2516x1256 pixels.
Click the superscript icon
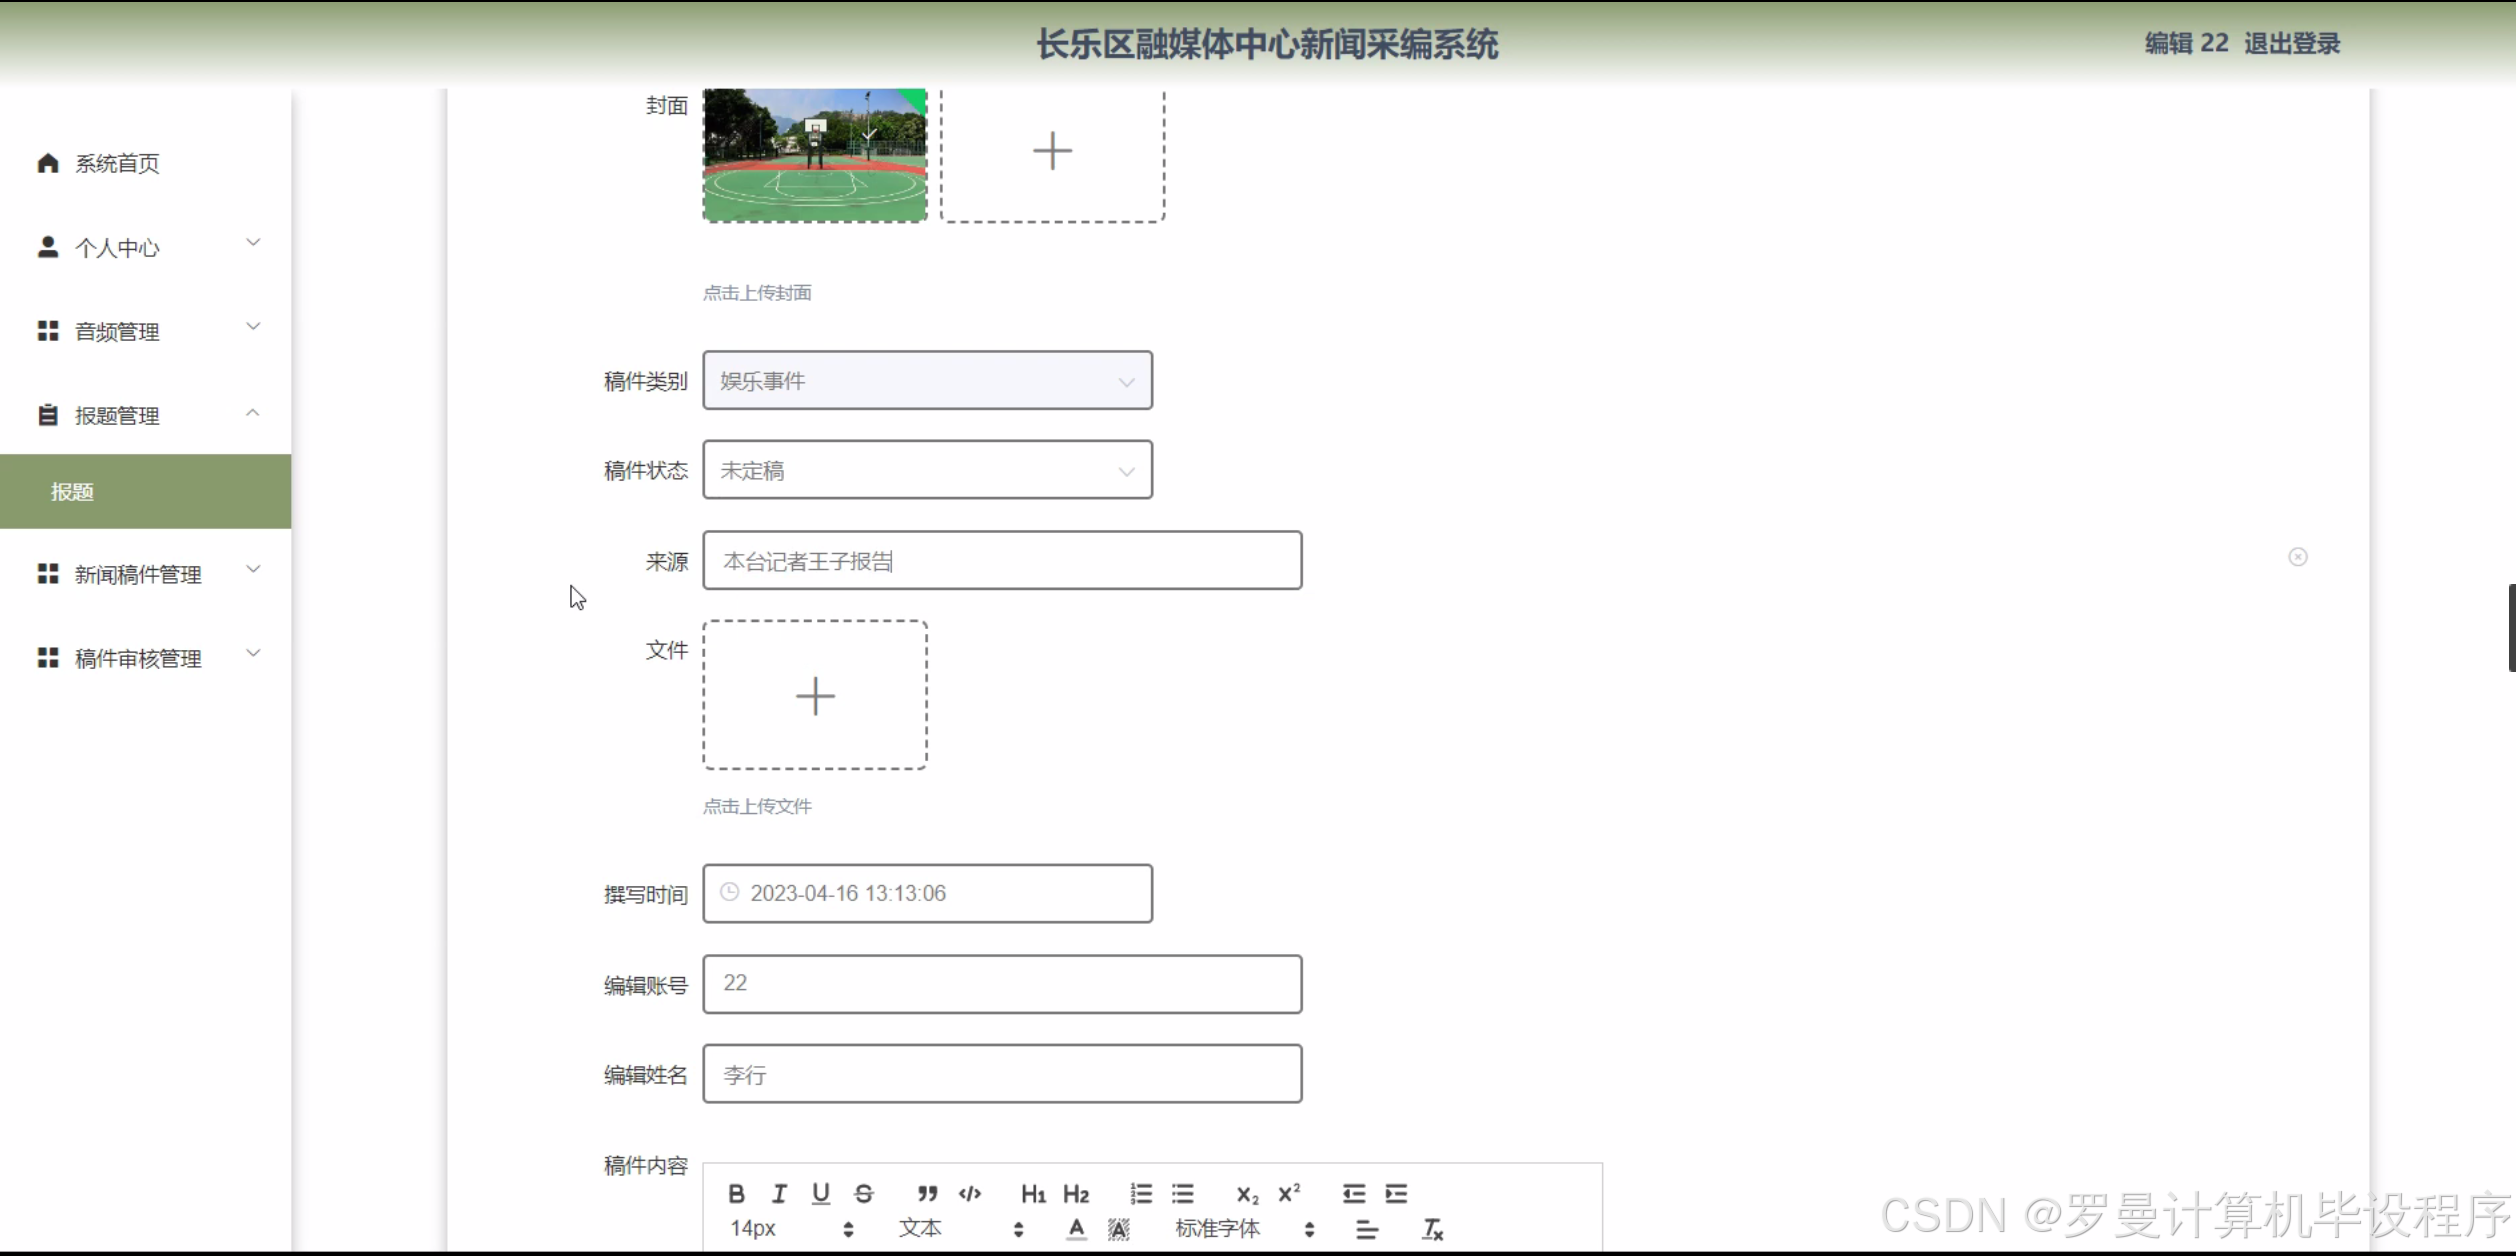[1289, 1193]
